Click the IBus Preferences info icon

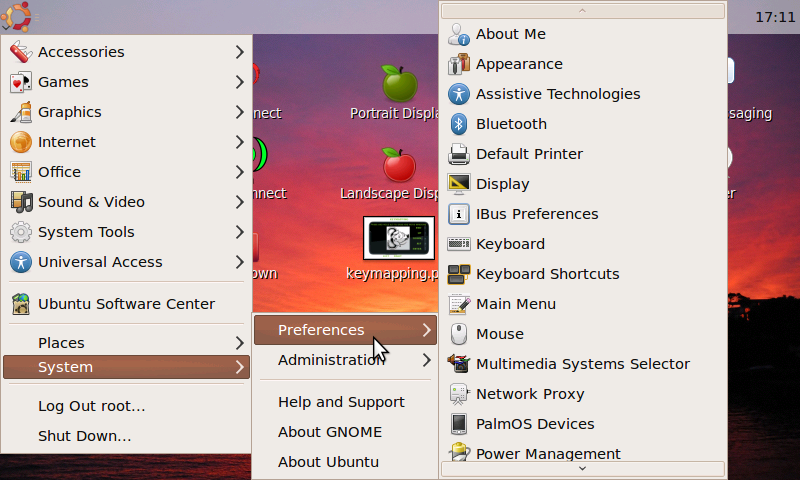pos(459,214)
